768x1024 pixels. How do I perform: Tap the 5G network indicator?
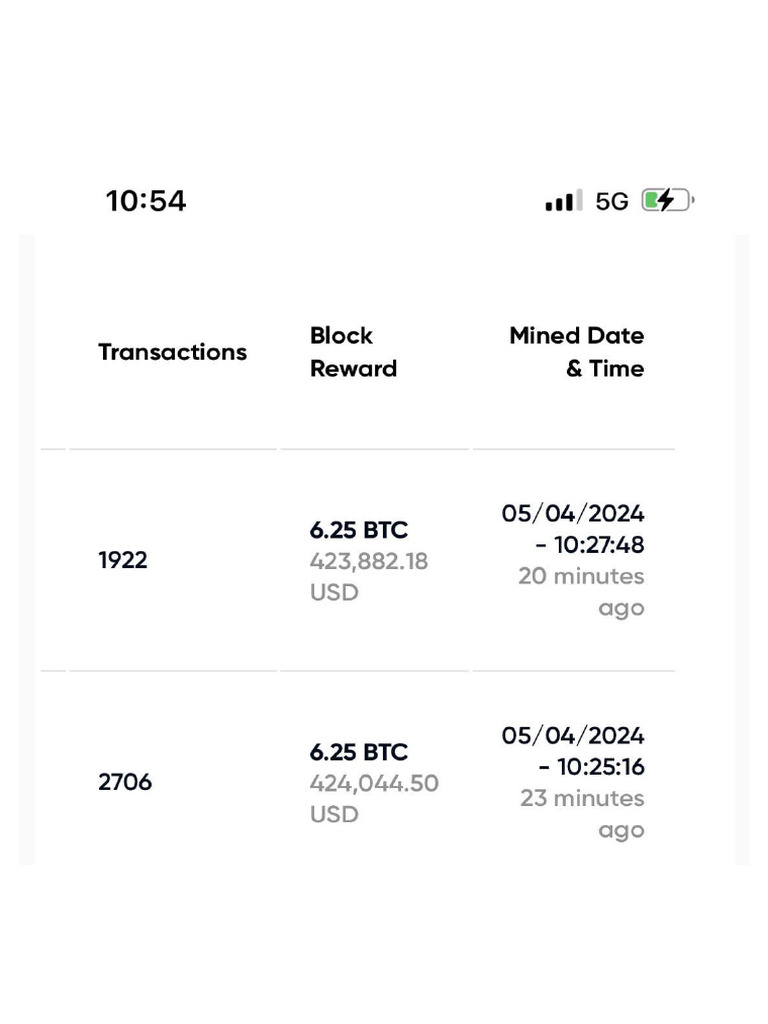(x=612, y=201)
